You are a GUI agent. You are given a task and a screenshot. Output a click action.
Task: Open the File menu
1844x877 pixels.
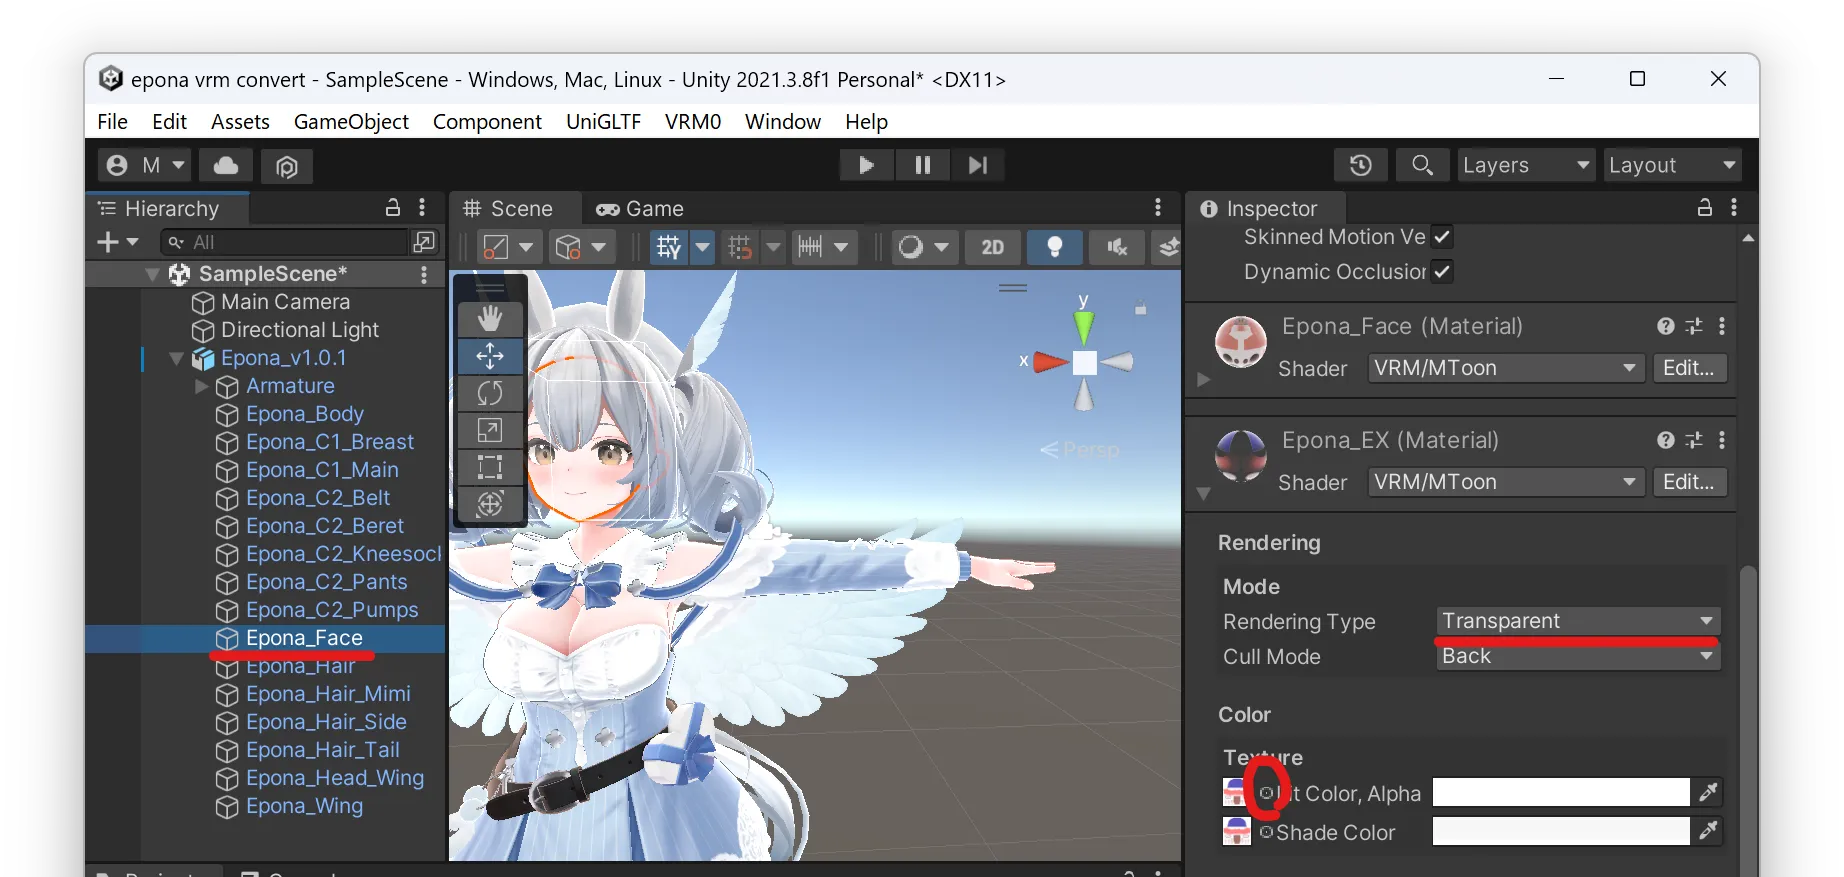(113, 122)
